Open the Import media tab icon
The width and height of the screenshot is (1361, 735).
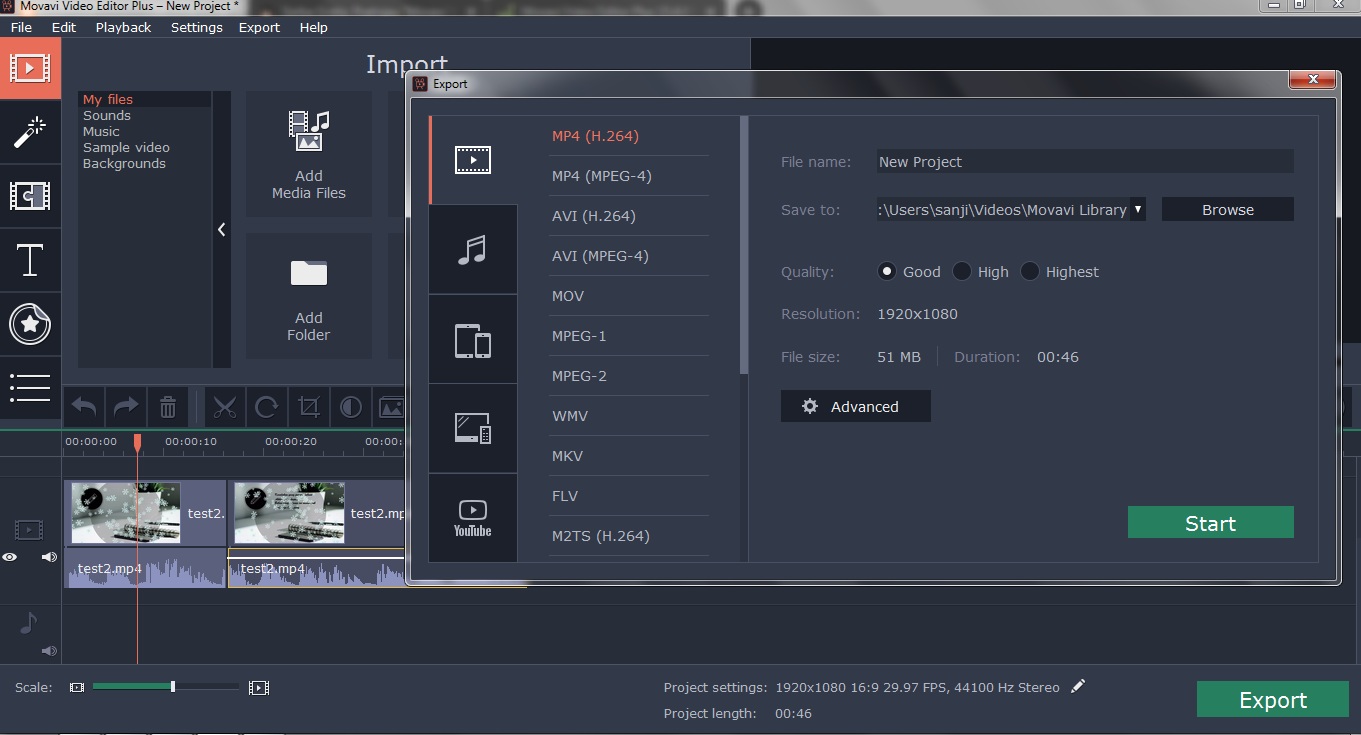30,67
